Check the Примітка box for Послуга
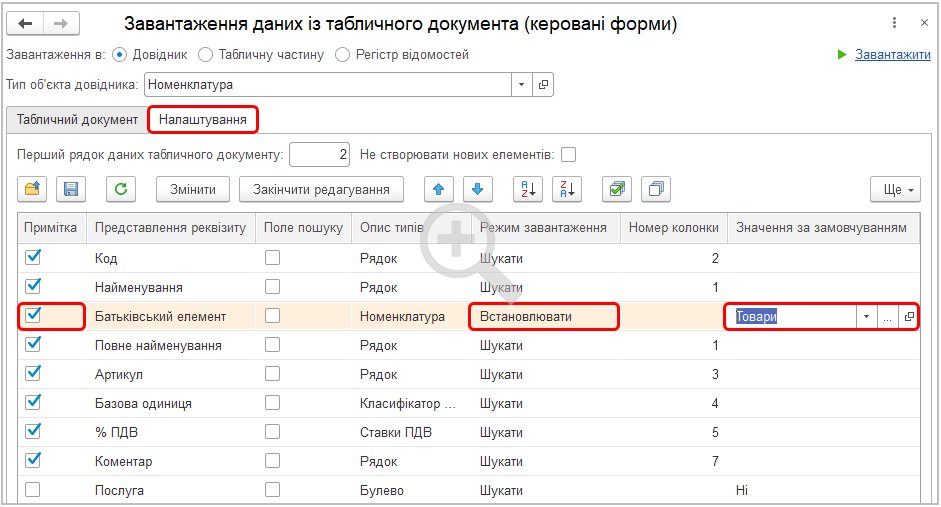941x507 pixels. (x=33, y=490)
